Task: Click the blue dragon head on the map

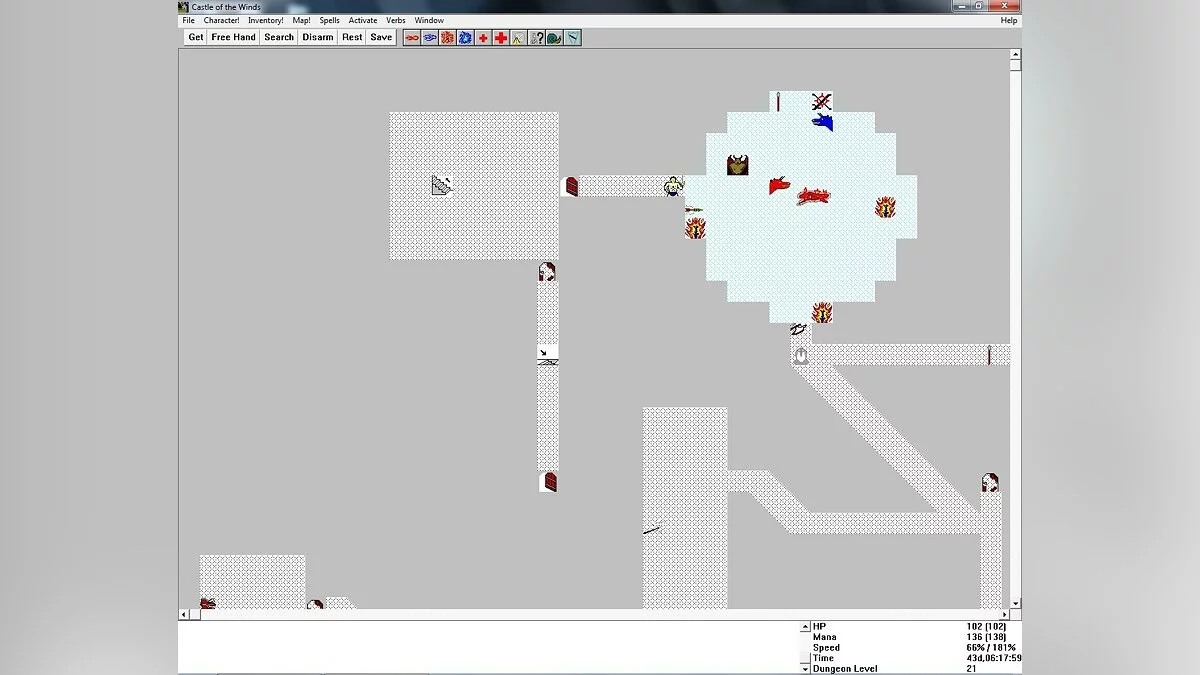Action: tap(822, 122)
